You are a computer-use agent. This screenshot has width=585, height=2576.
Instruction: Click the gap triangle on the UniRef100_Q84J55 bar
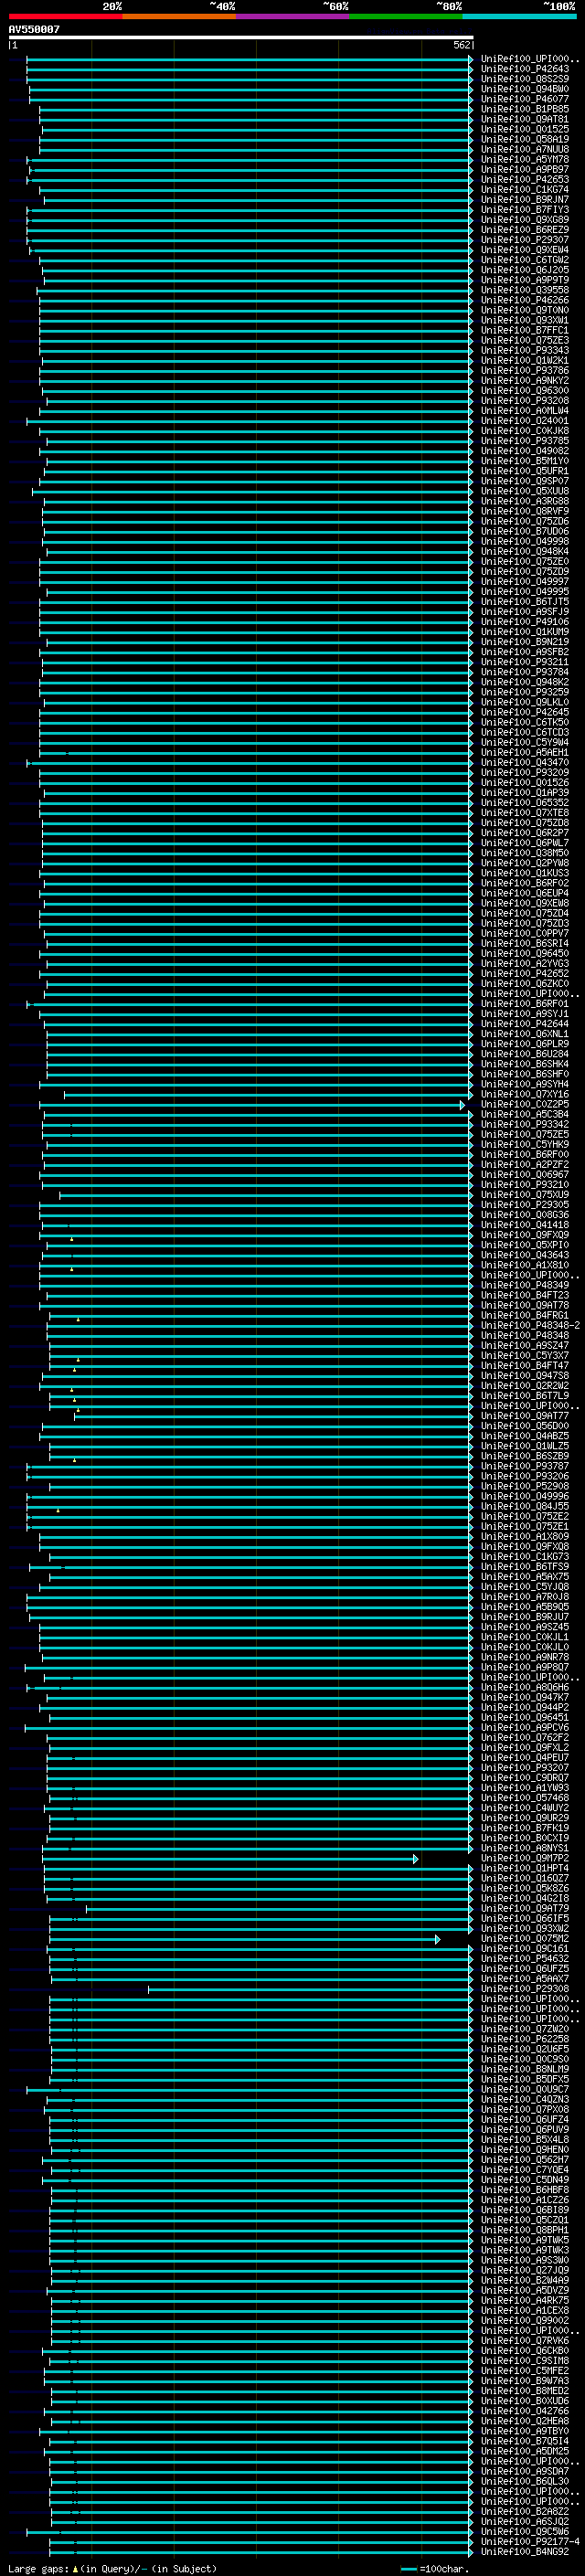click(58, 1510)
